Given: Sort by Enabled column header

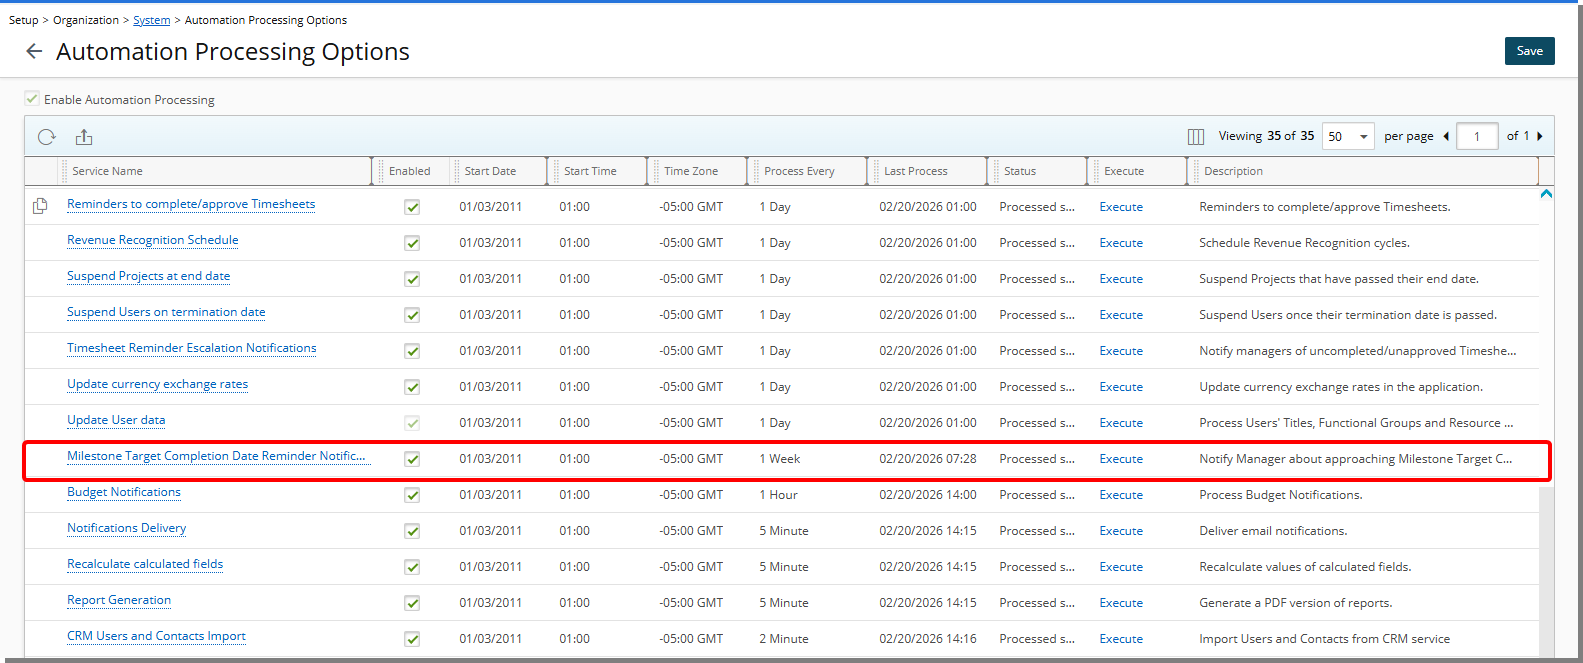Looking at the screenshot, I should (409, 171).
